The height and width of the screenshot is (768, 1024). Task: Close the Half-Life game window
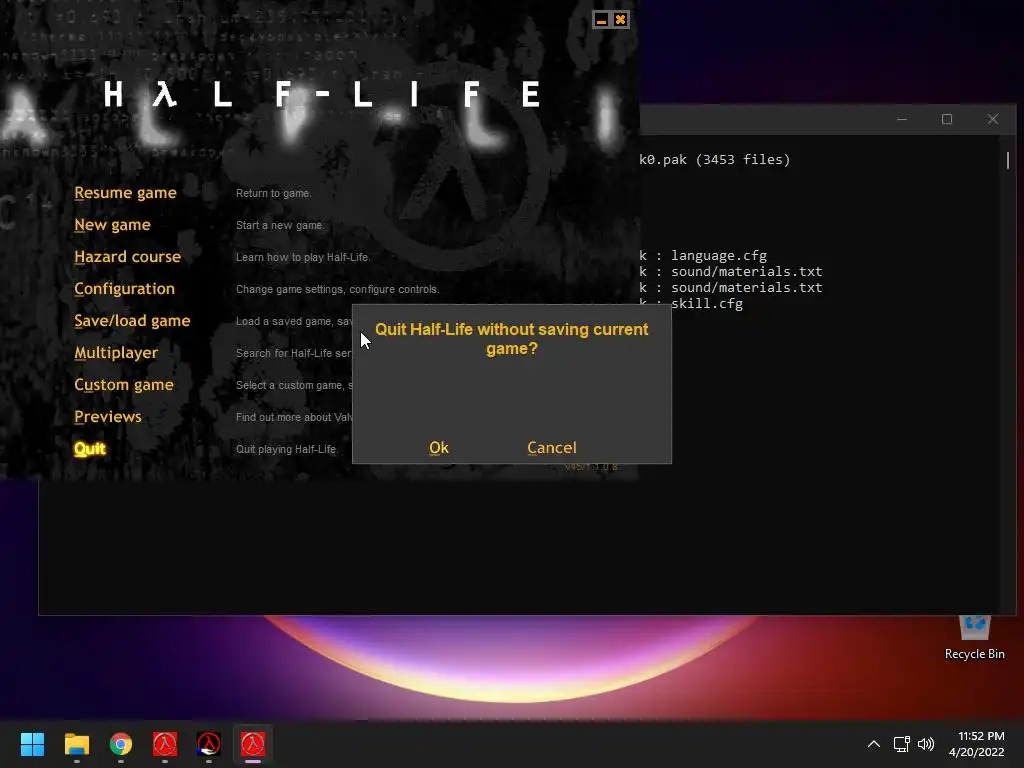tap(620, 20)
